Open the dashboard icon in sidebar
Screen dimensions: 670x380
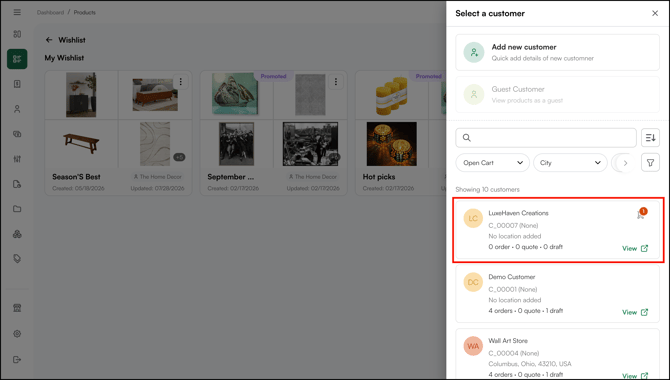click(x=17, y=34)
